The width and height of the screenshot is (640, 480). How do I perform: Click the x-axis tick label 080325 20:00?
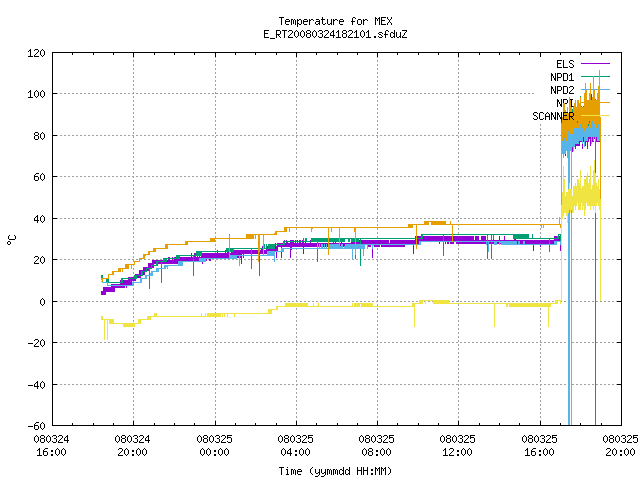tap(620, 446)
